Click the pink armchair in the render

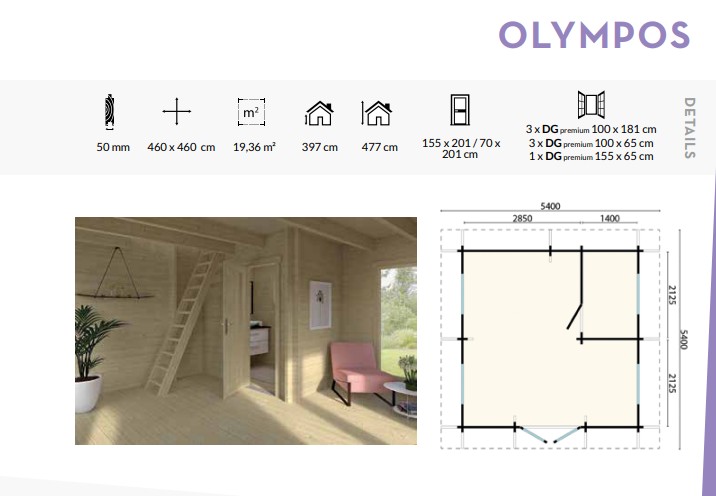point(363,373)
